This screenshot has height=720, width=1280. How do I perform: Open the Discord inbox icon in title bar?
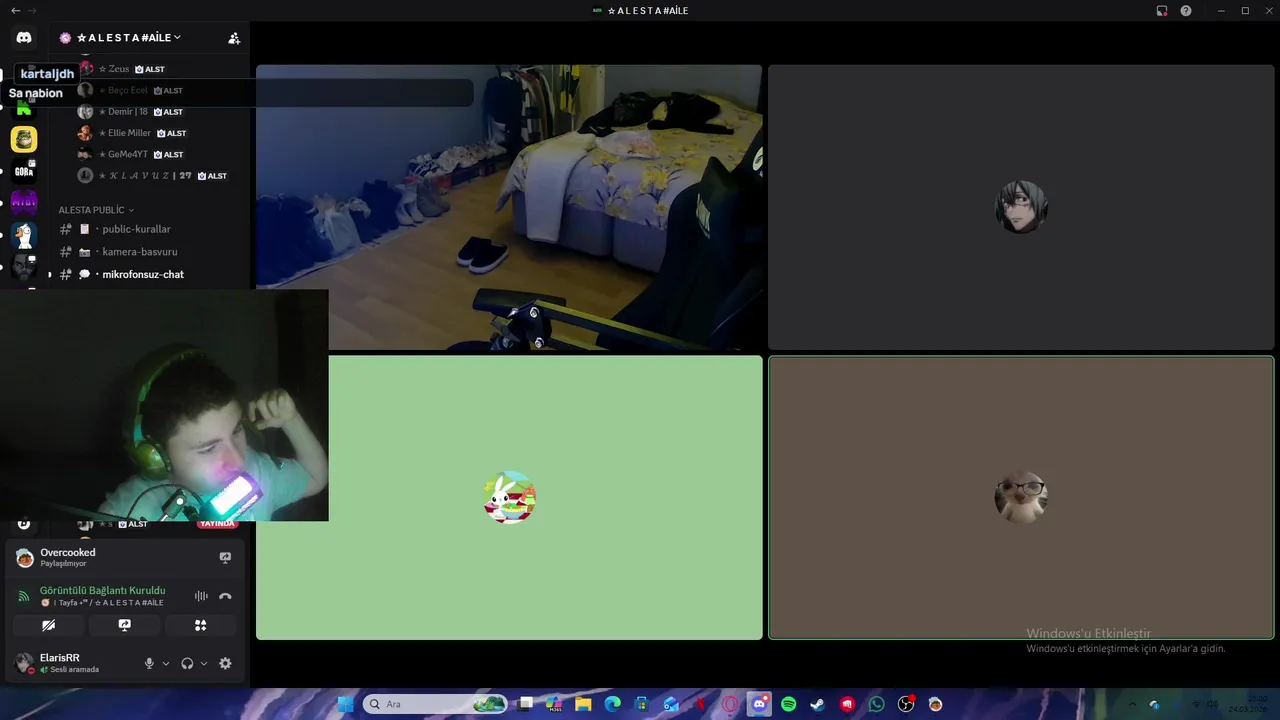point(1162,11)
